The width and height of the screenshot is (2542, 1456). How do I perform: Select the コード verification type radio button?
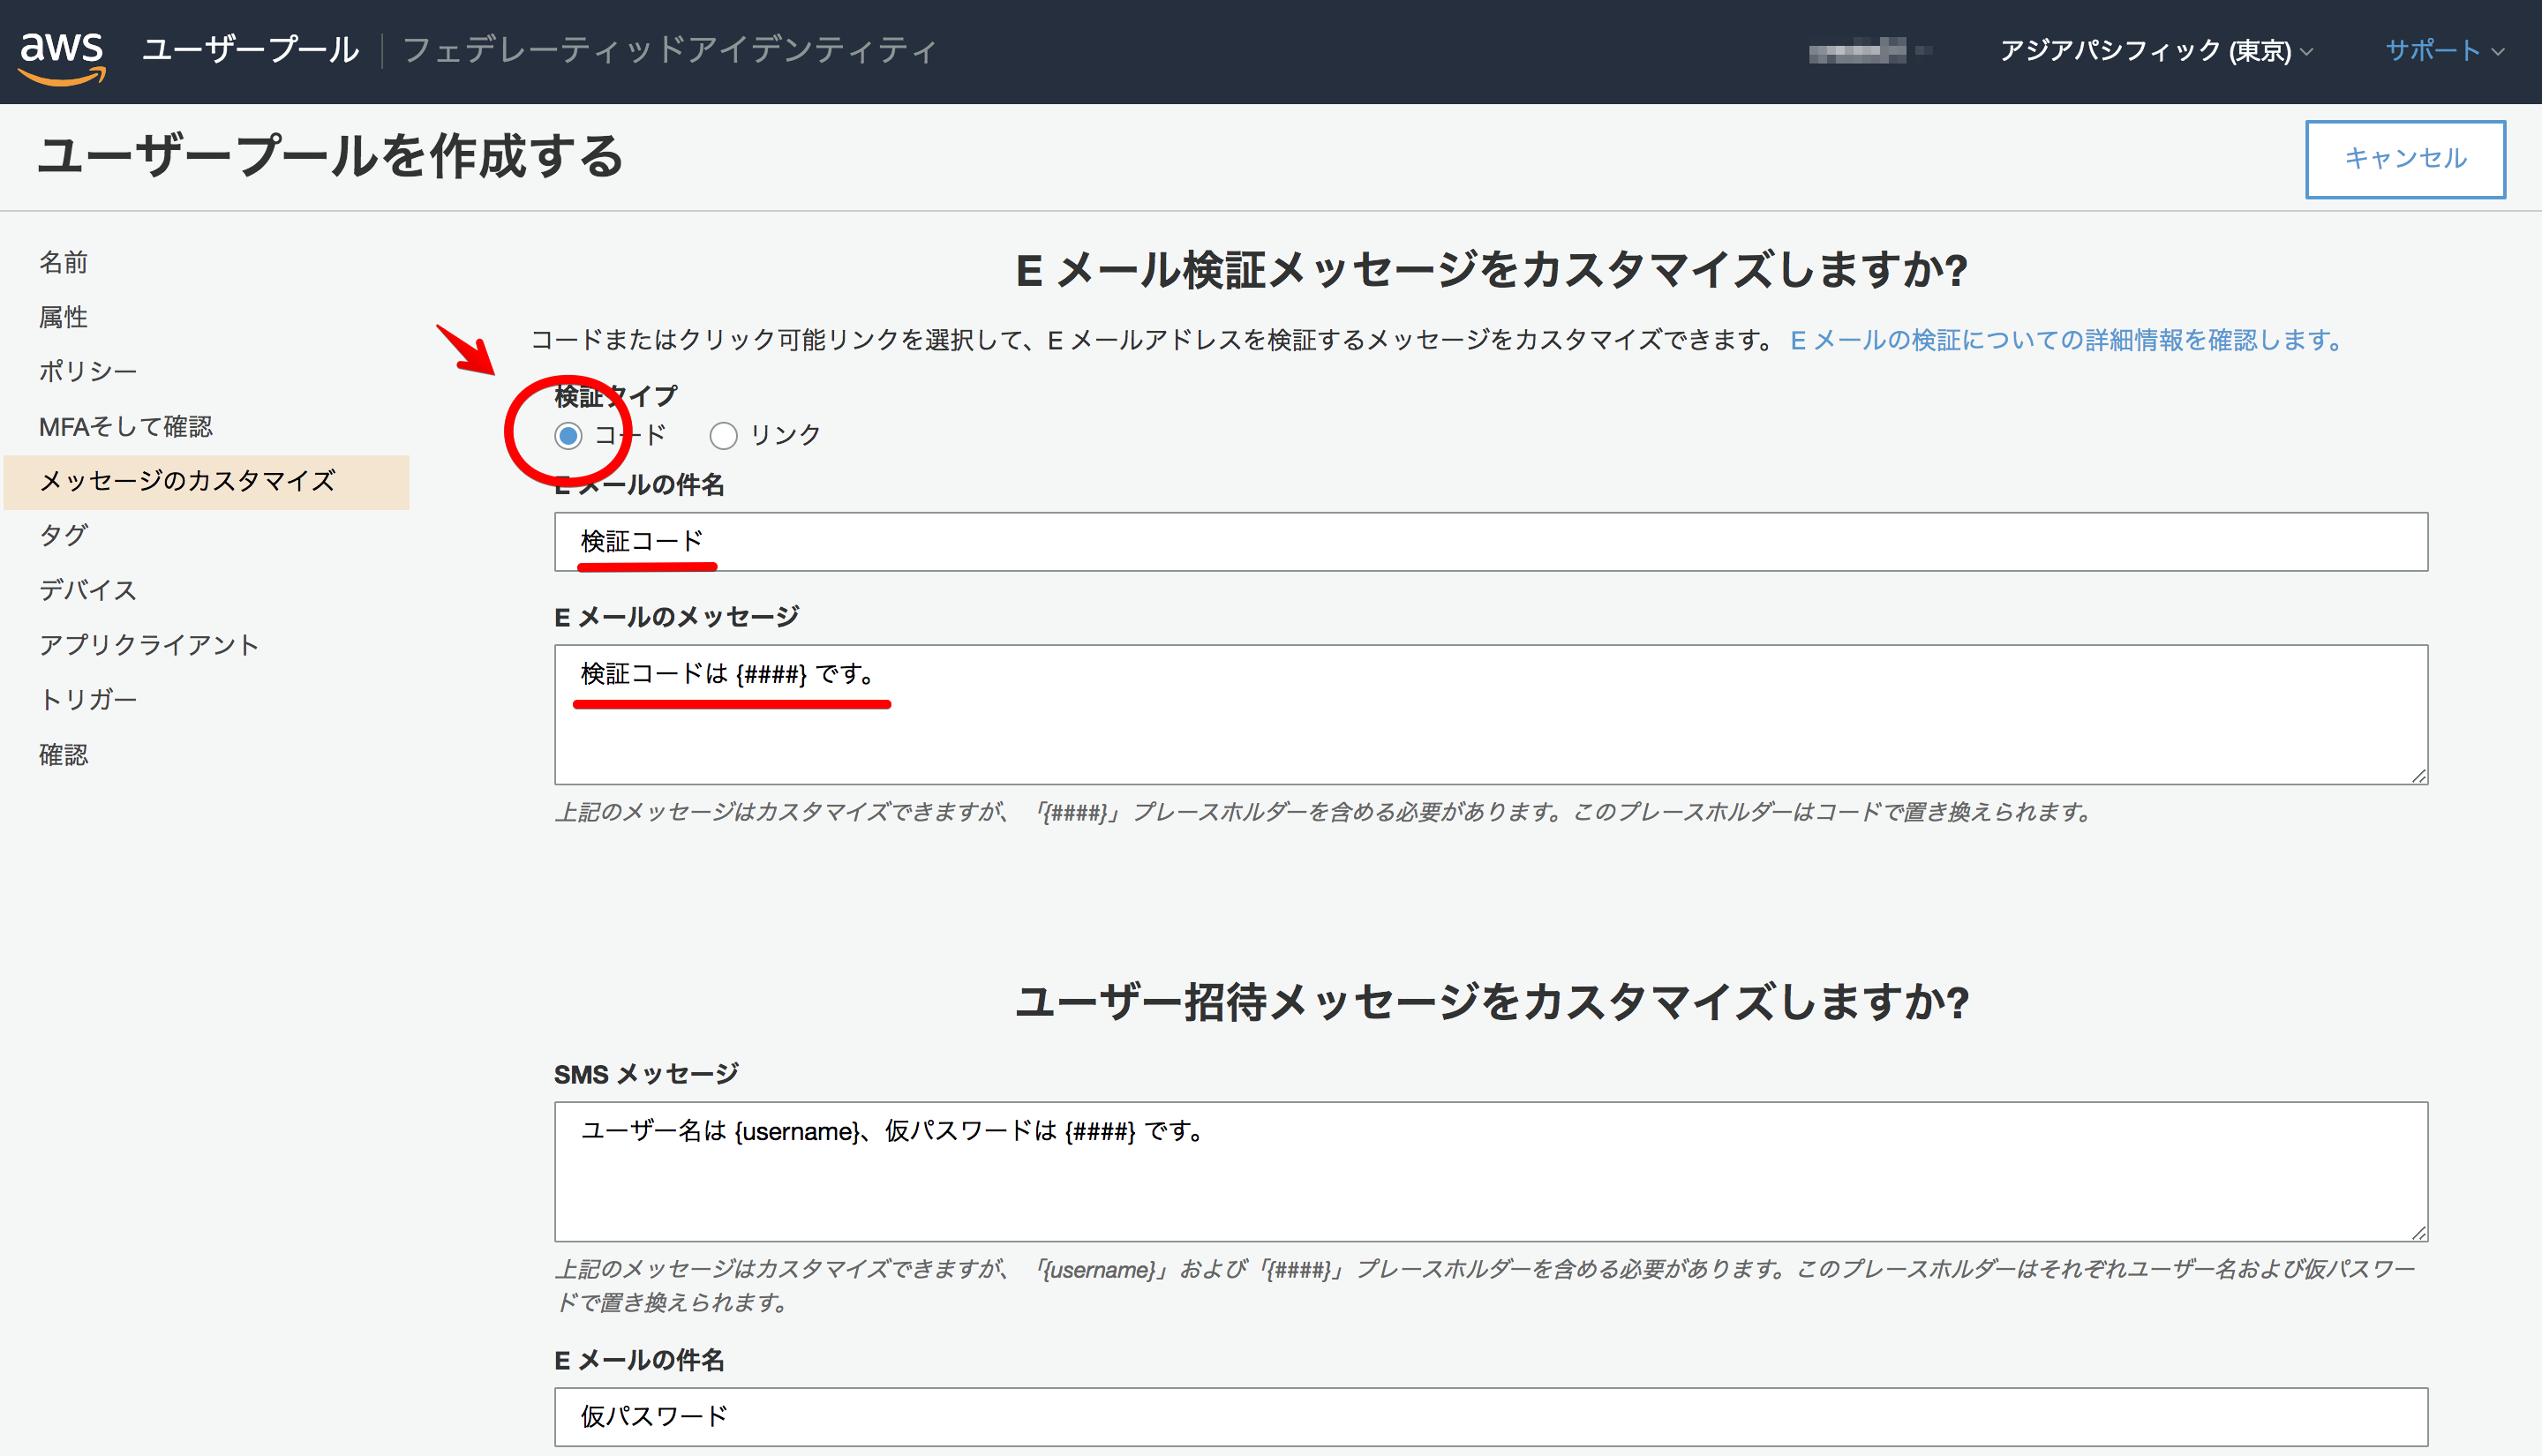point(568,436)
